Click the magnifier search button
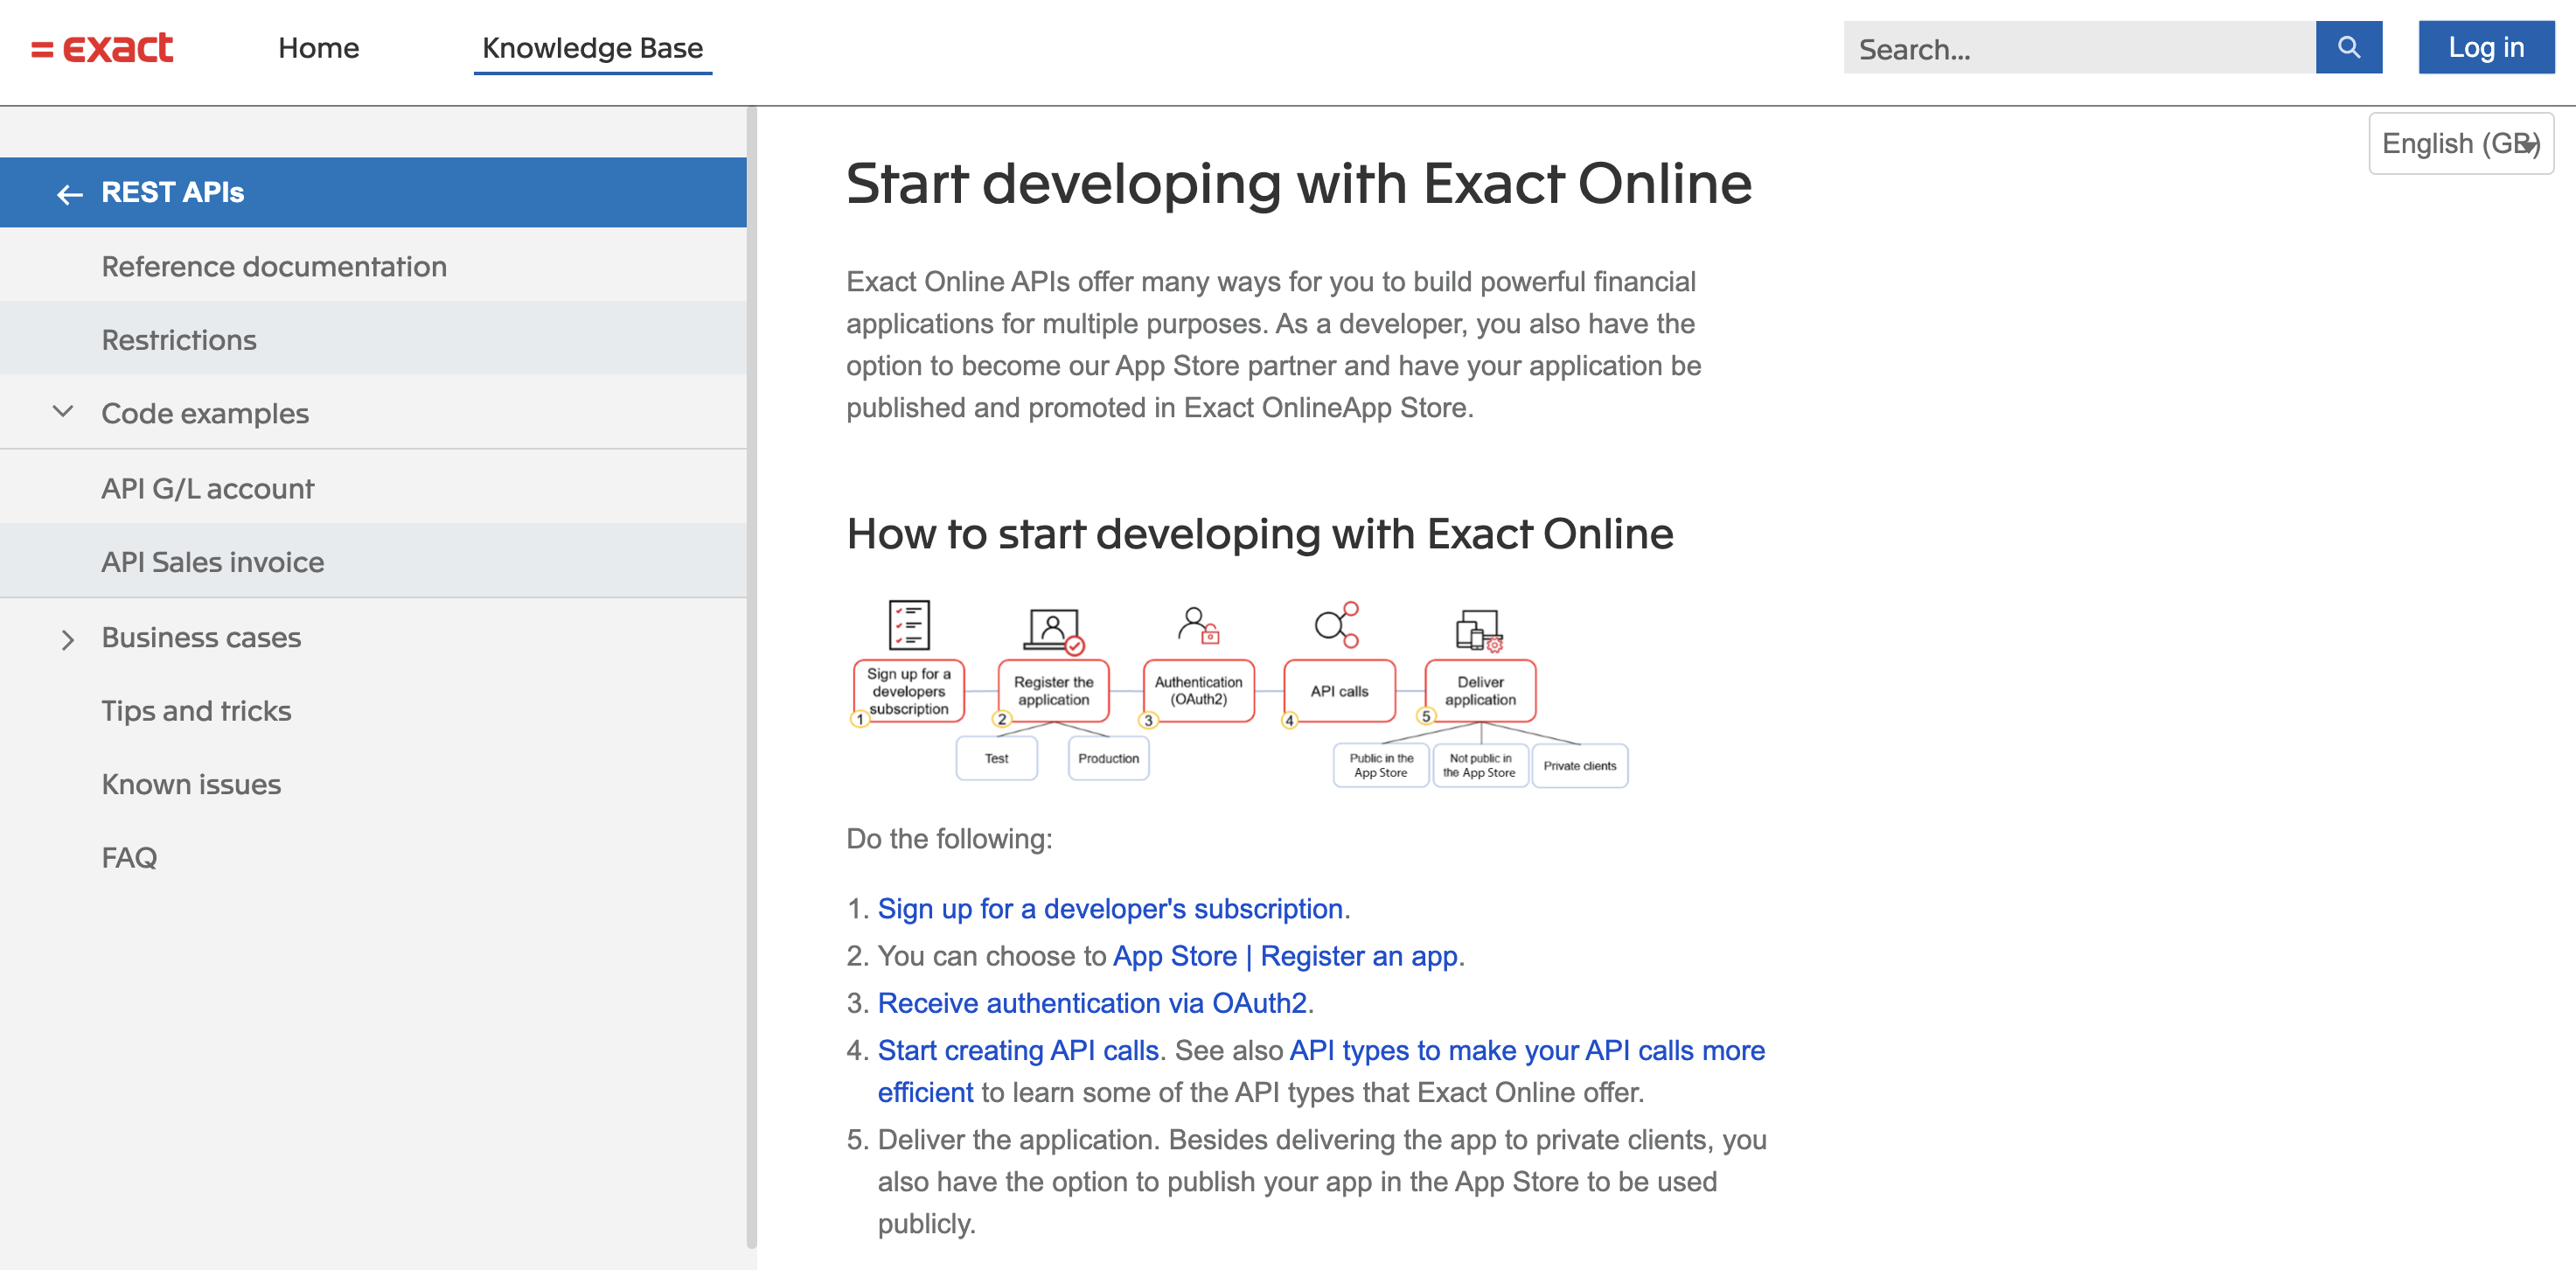Image resolution: width=2576 pixels, height=1270 pixels. click(x=2348, y=47)
